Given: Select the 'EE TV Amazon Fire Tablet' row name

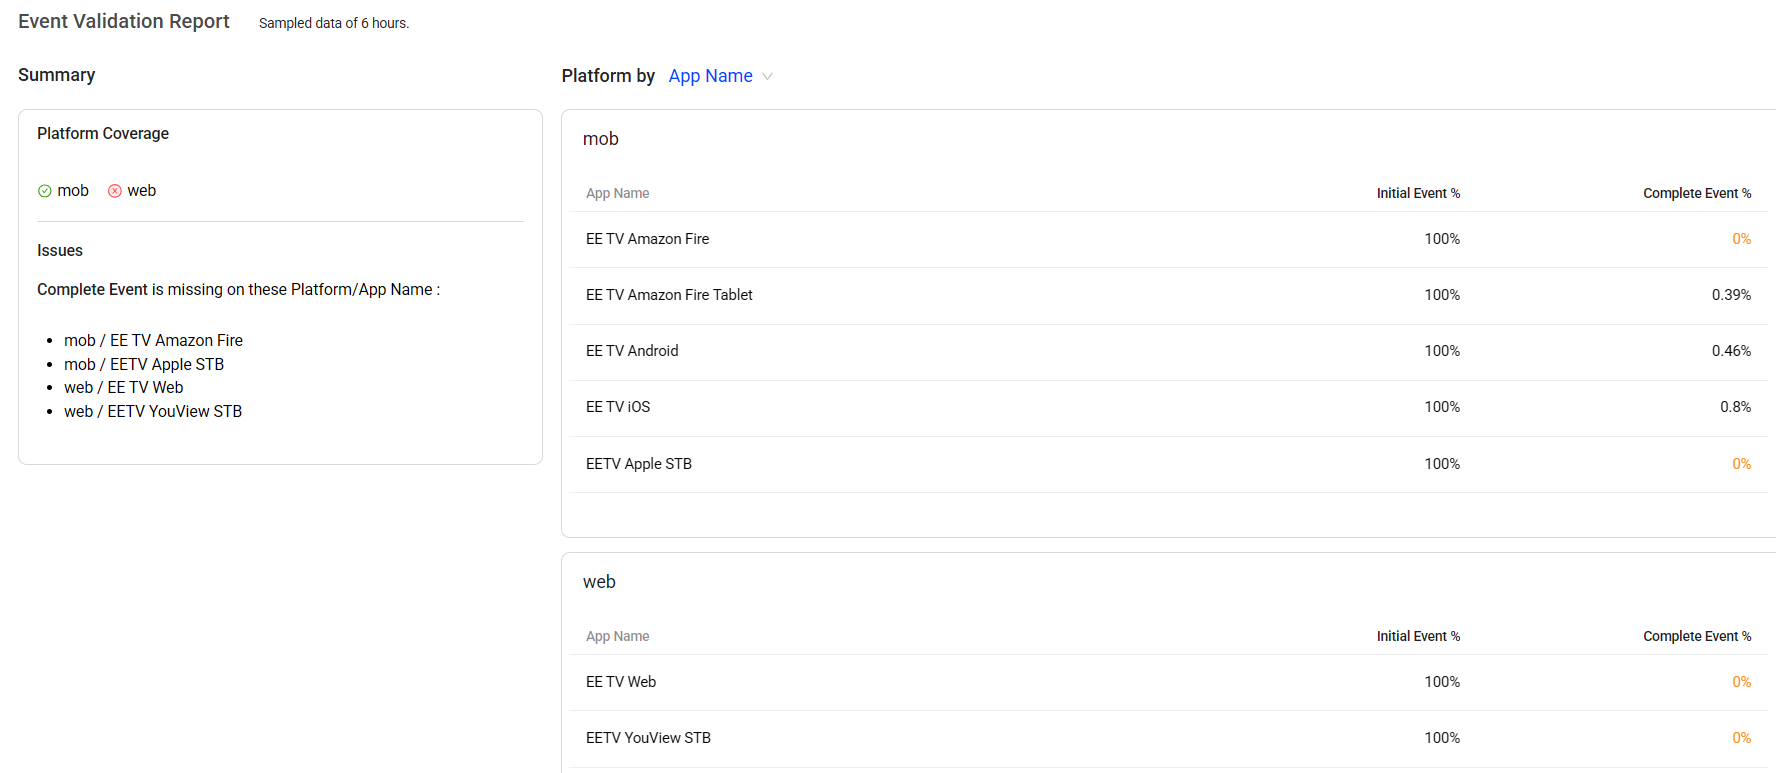Looking at the screenshot, I should coord(669,295).
